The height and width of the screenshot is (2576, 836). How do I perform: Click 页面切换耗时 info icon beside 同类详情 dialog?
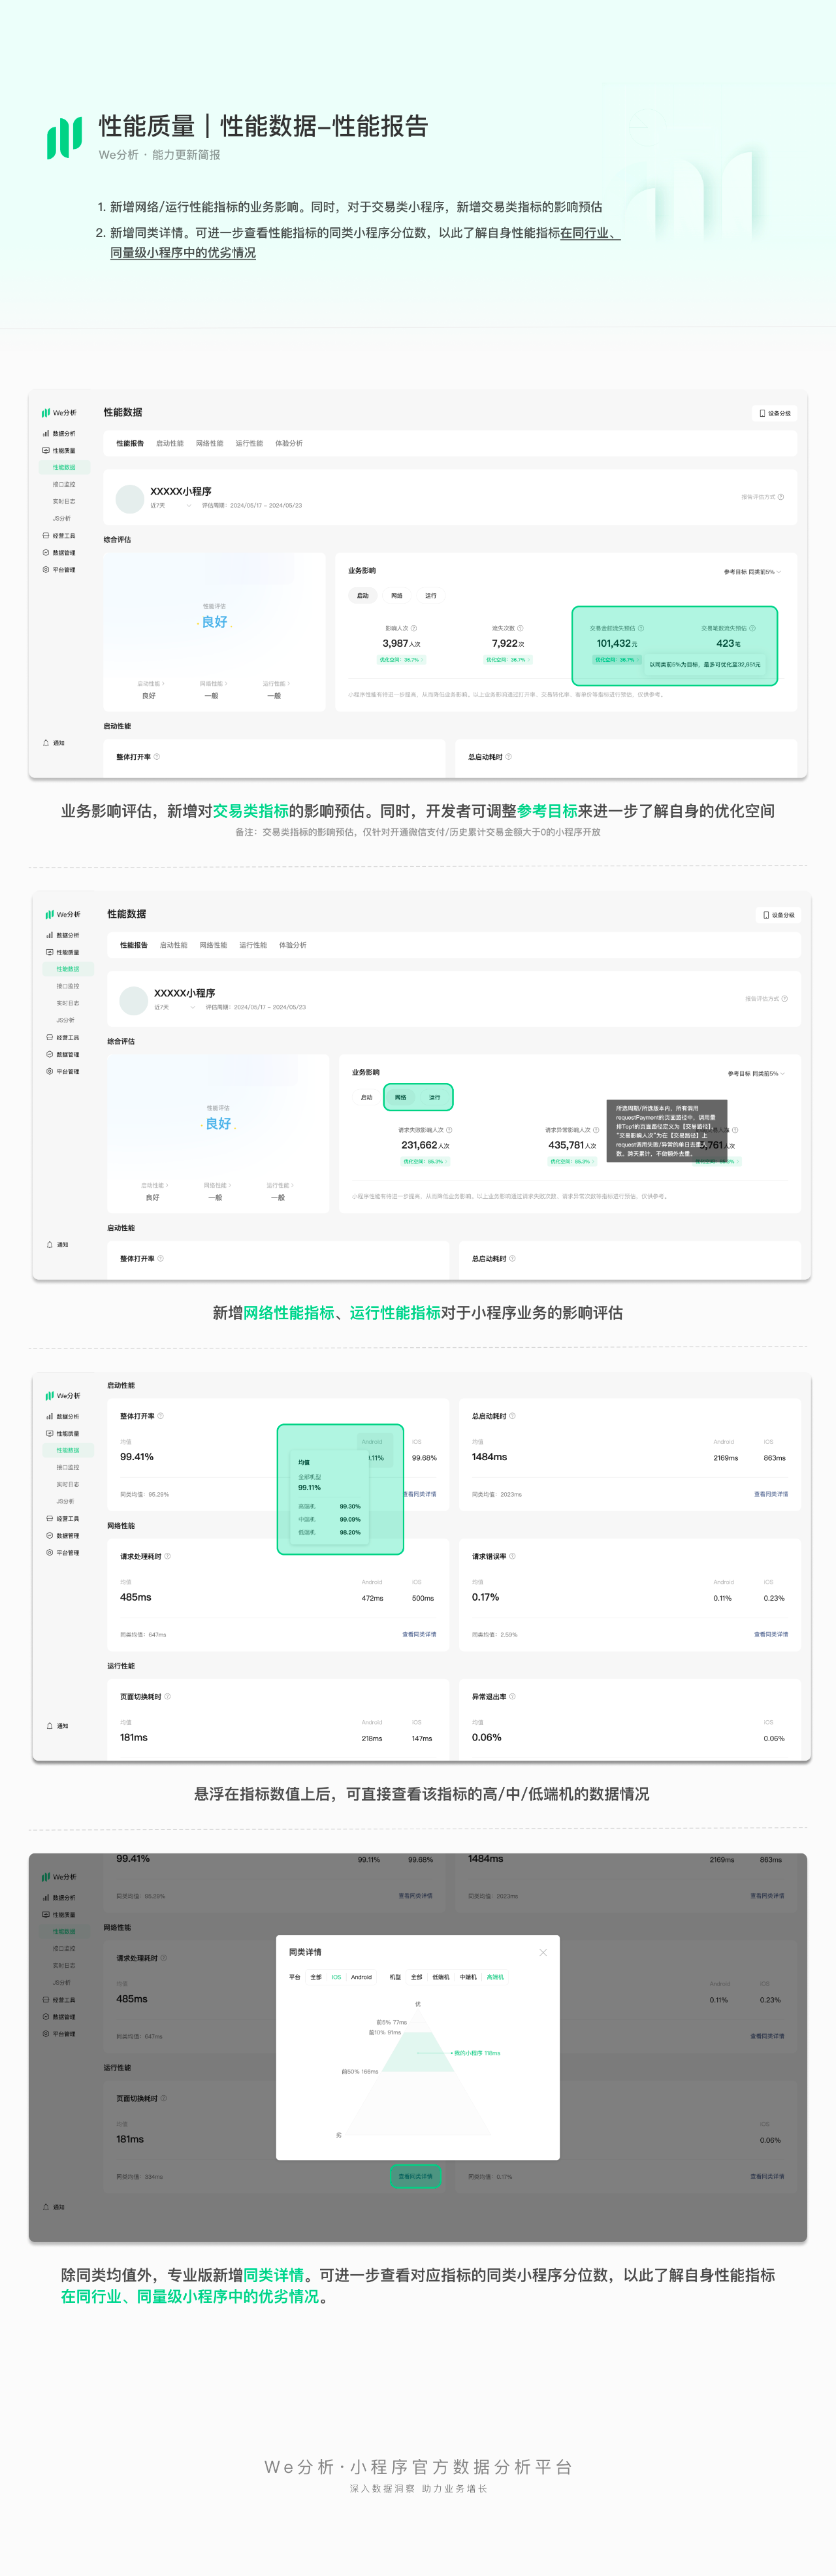164,2098
